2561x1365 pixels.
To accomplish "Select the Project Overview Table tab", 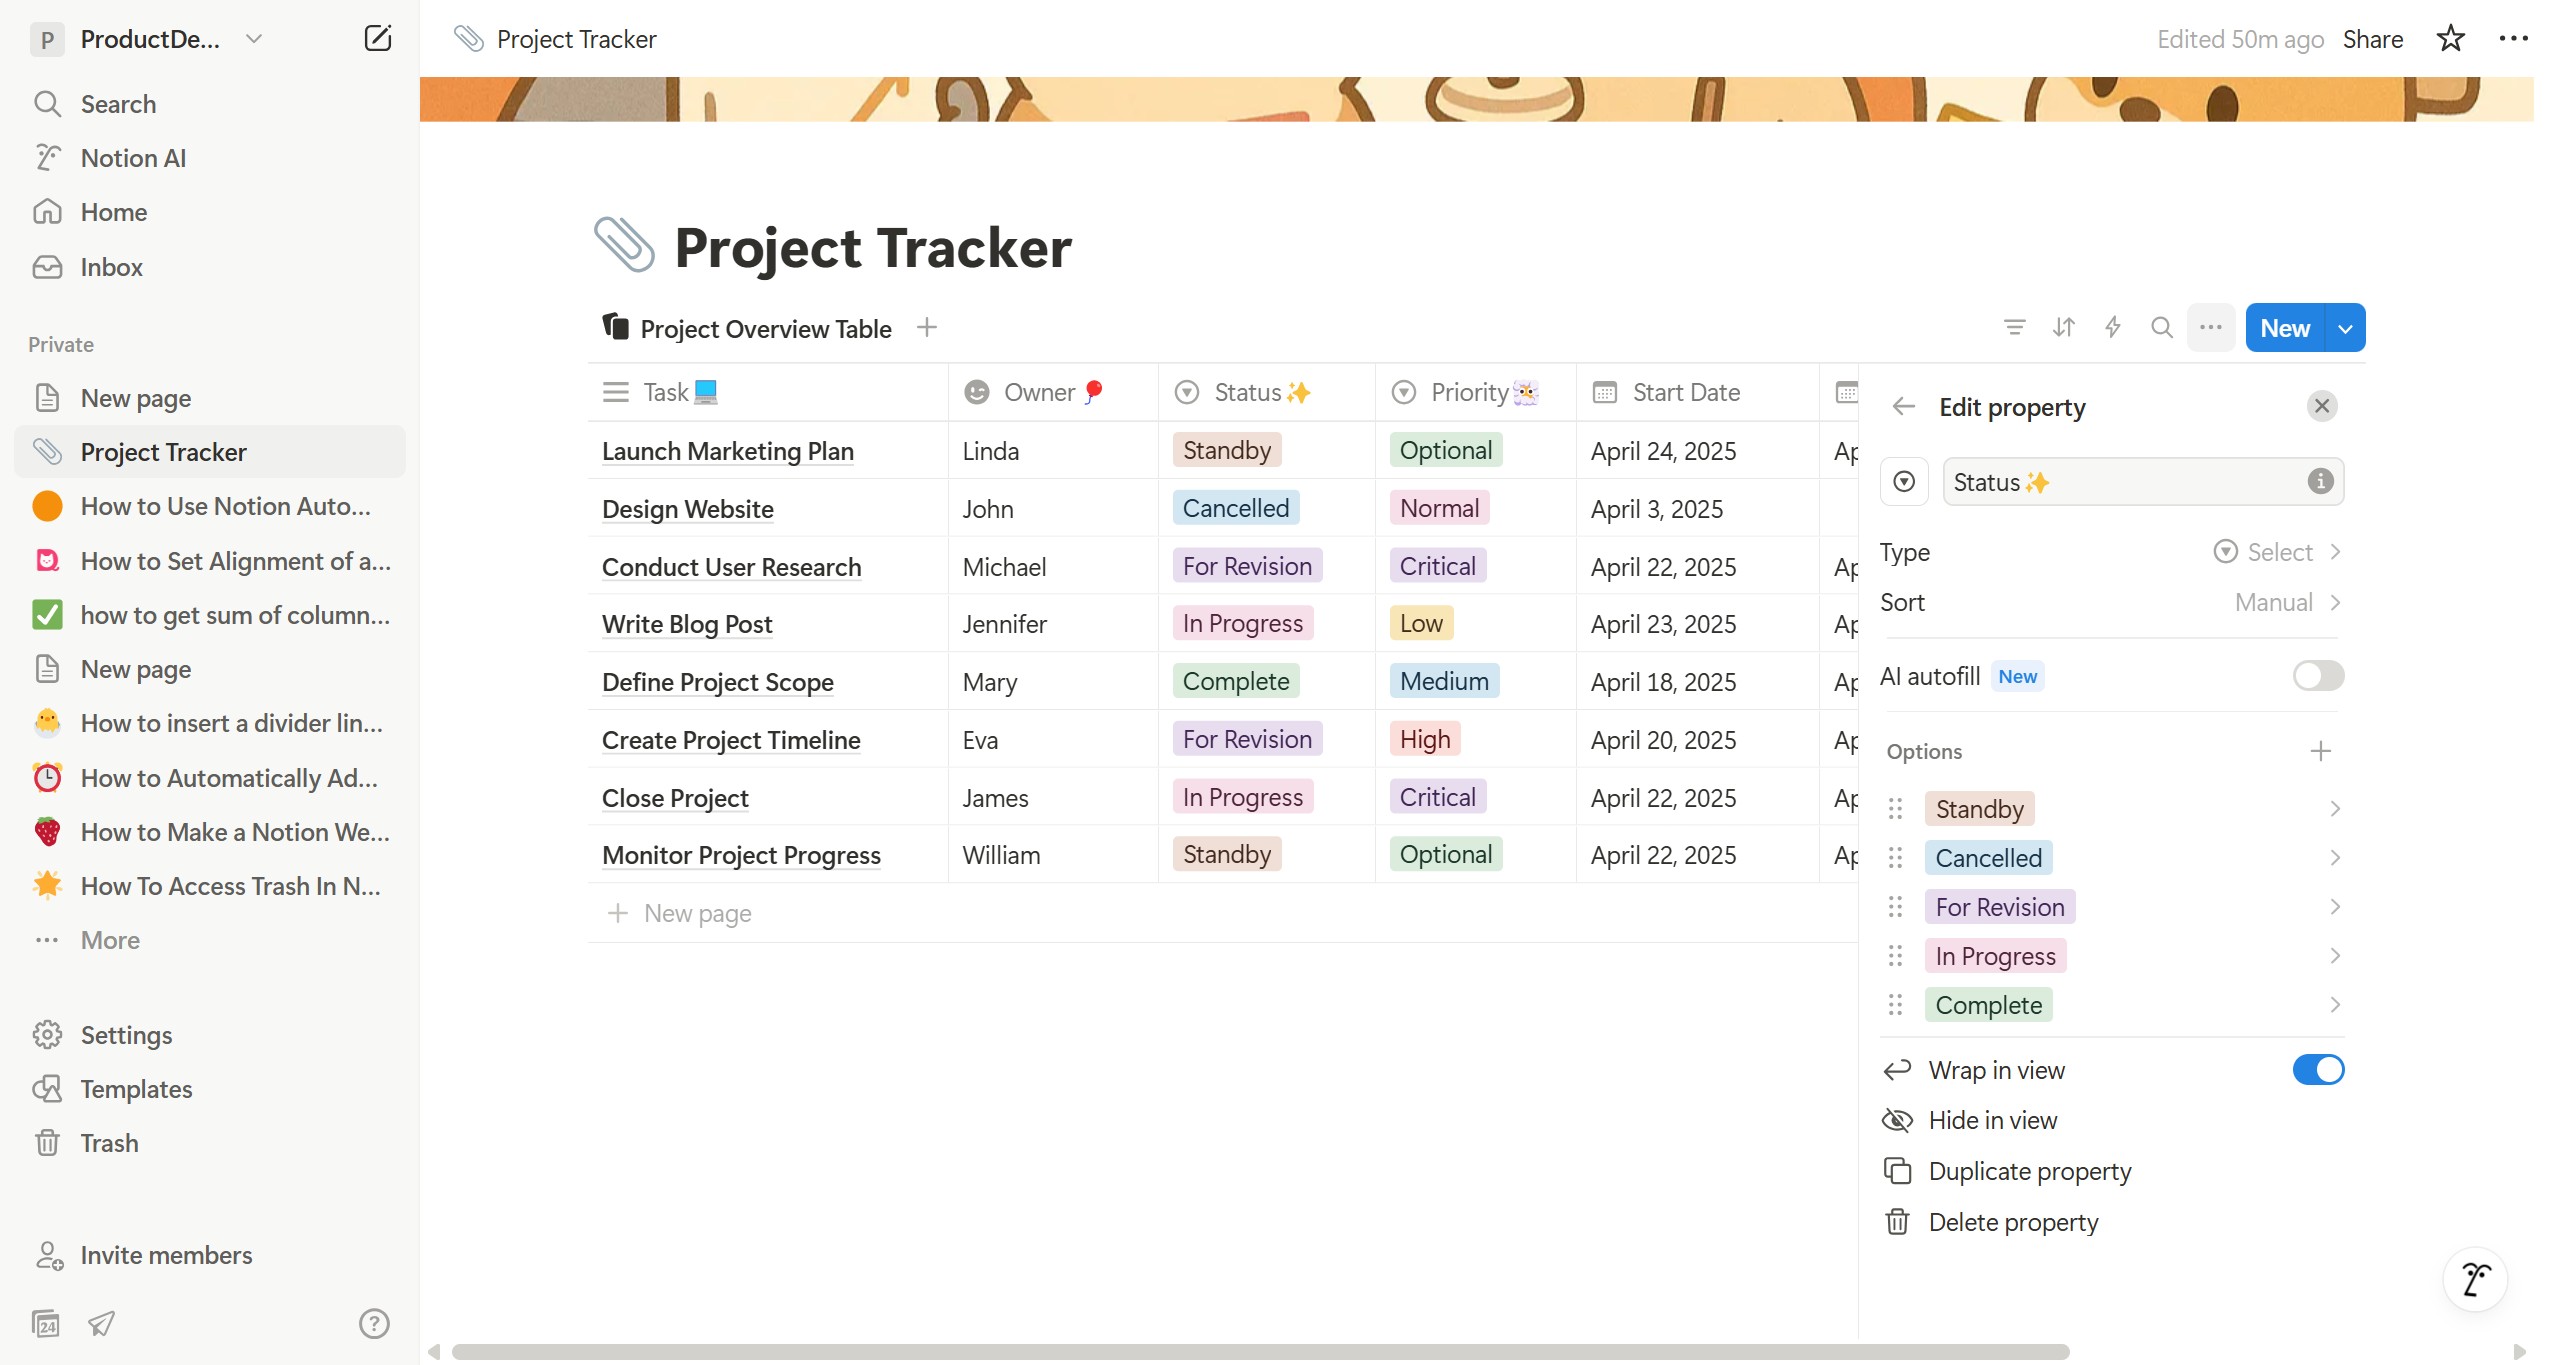I will point(747,328).
